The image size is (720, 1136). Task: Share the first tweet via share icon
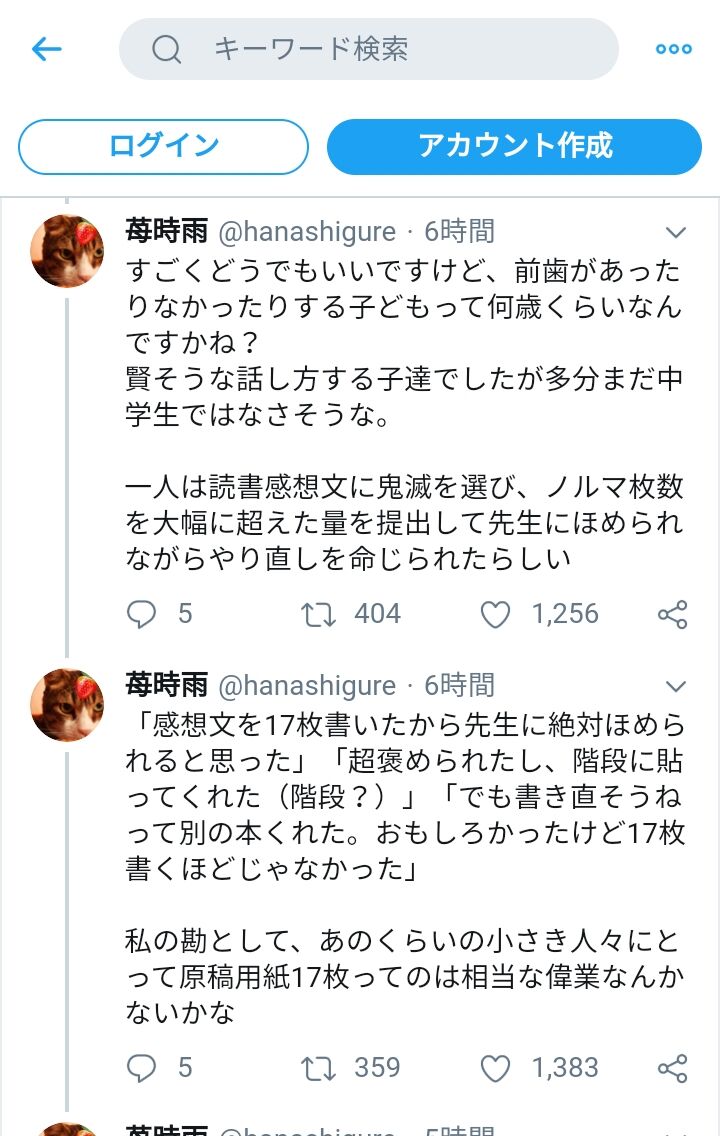point(672,614)
